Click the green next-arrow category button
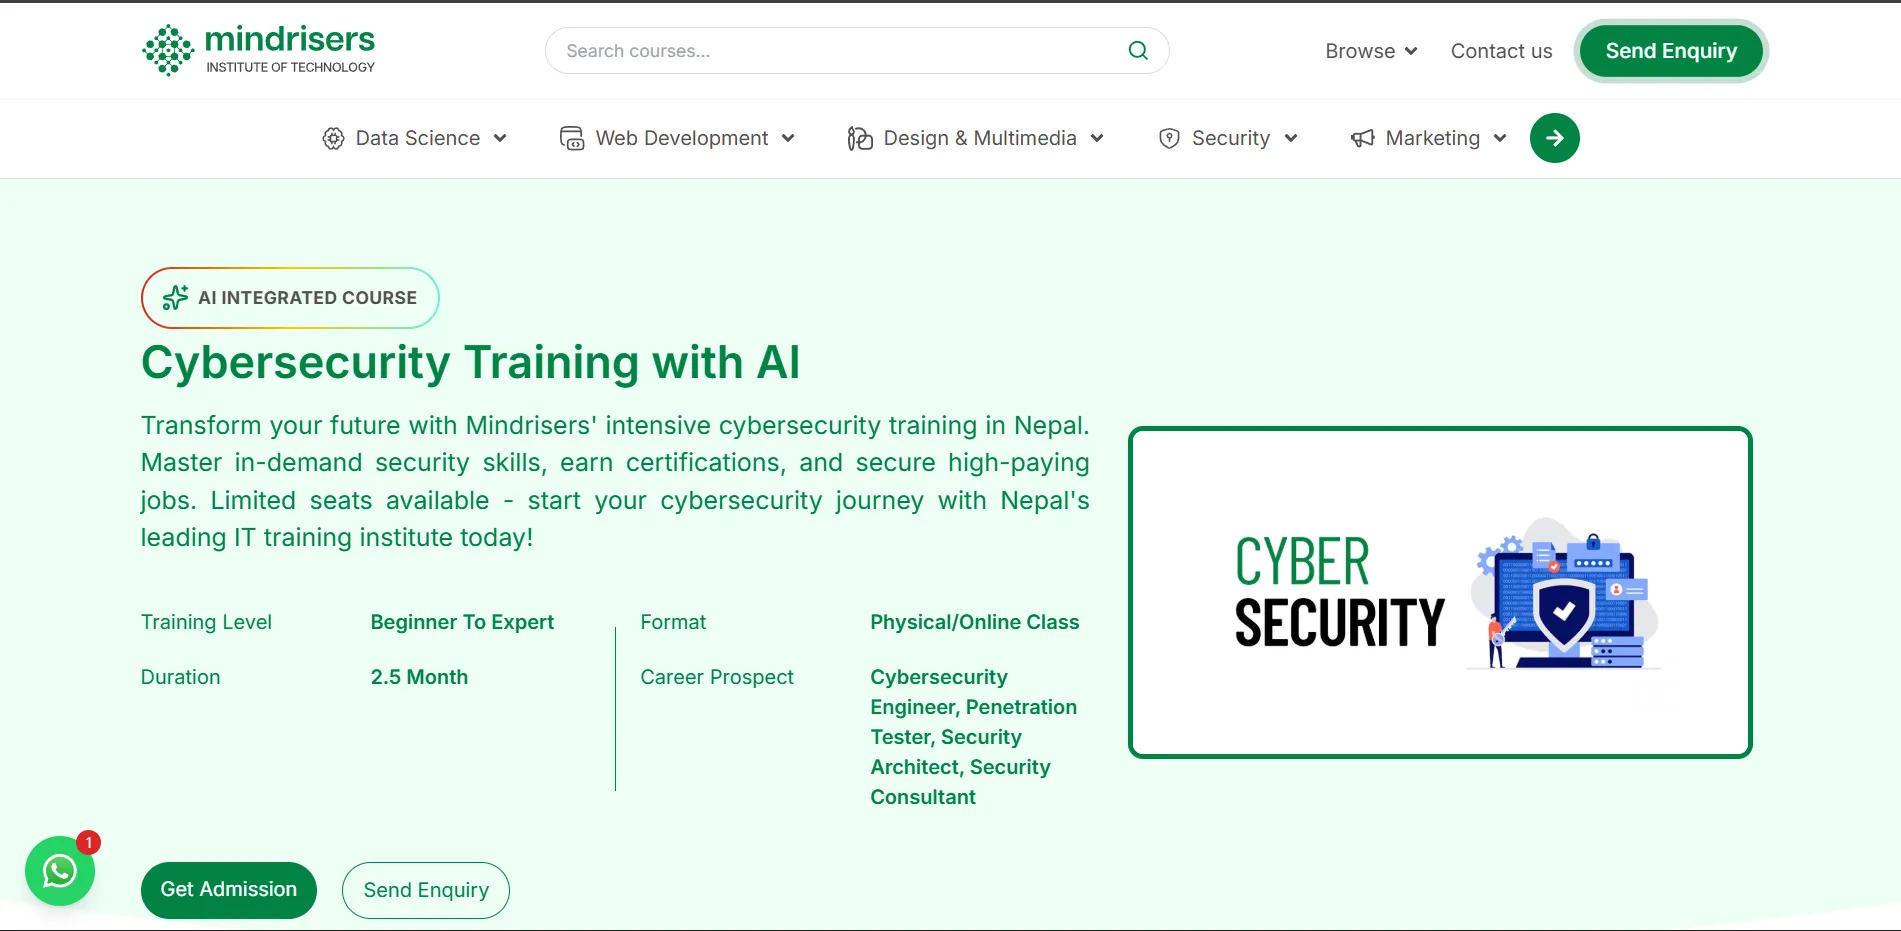The height and width of the screenshot is (931, 1901). click(x=1555, y=138)
